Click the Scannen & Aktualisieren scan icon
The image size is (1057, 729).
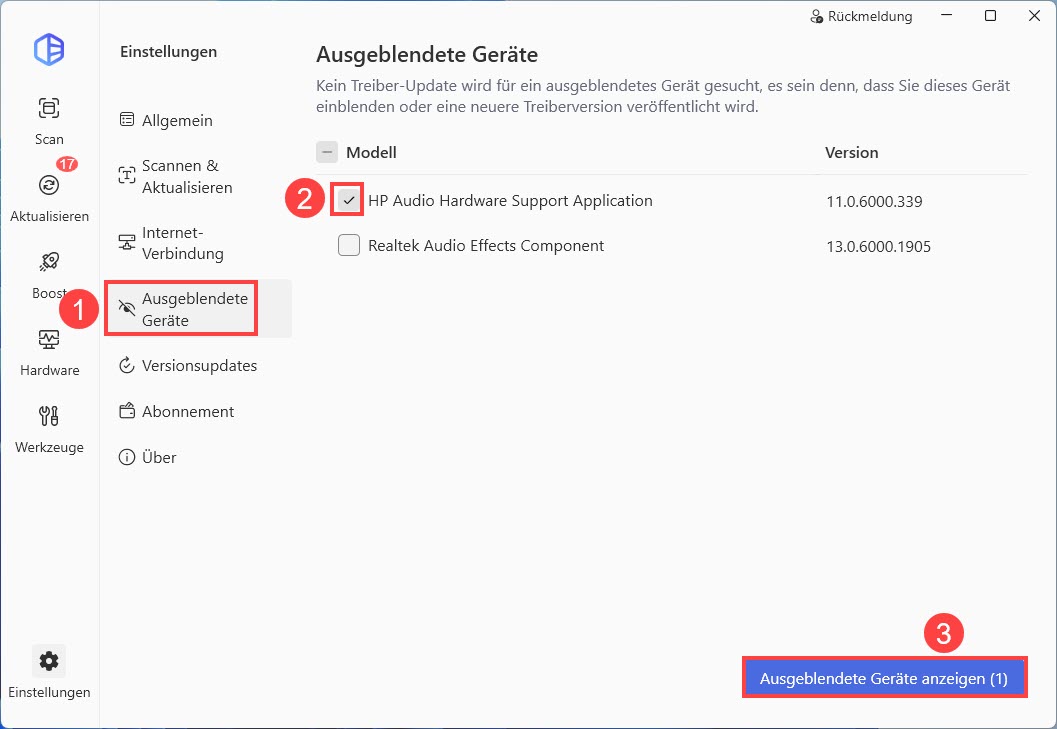(127, 175)
